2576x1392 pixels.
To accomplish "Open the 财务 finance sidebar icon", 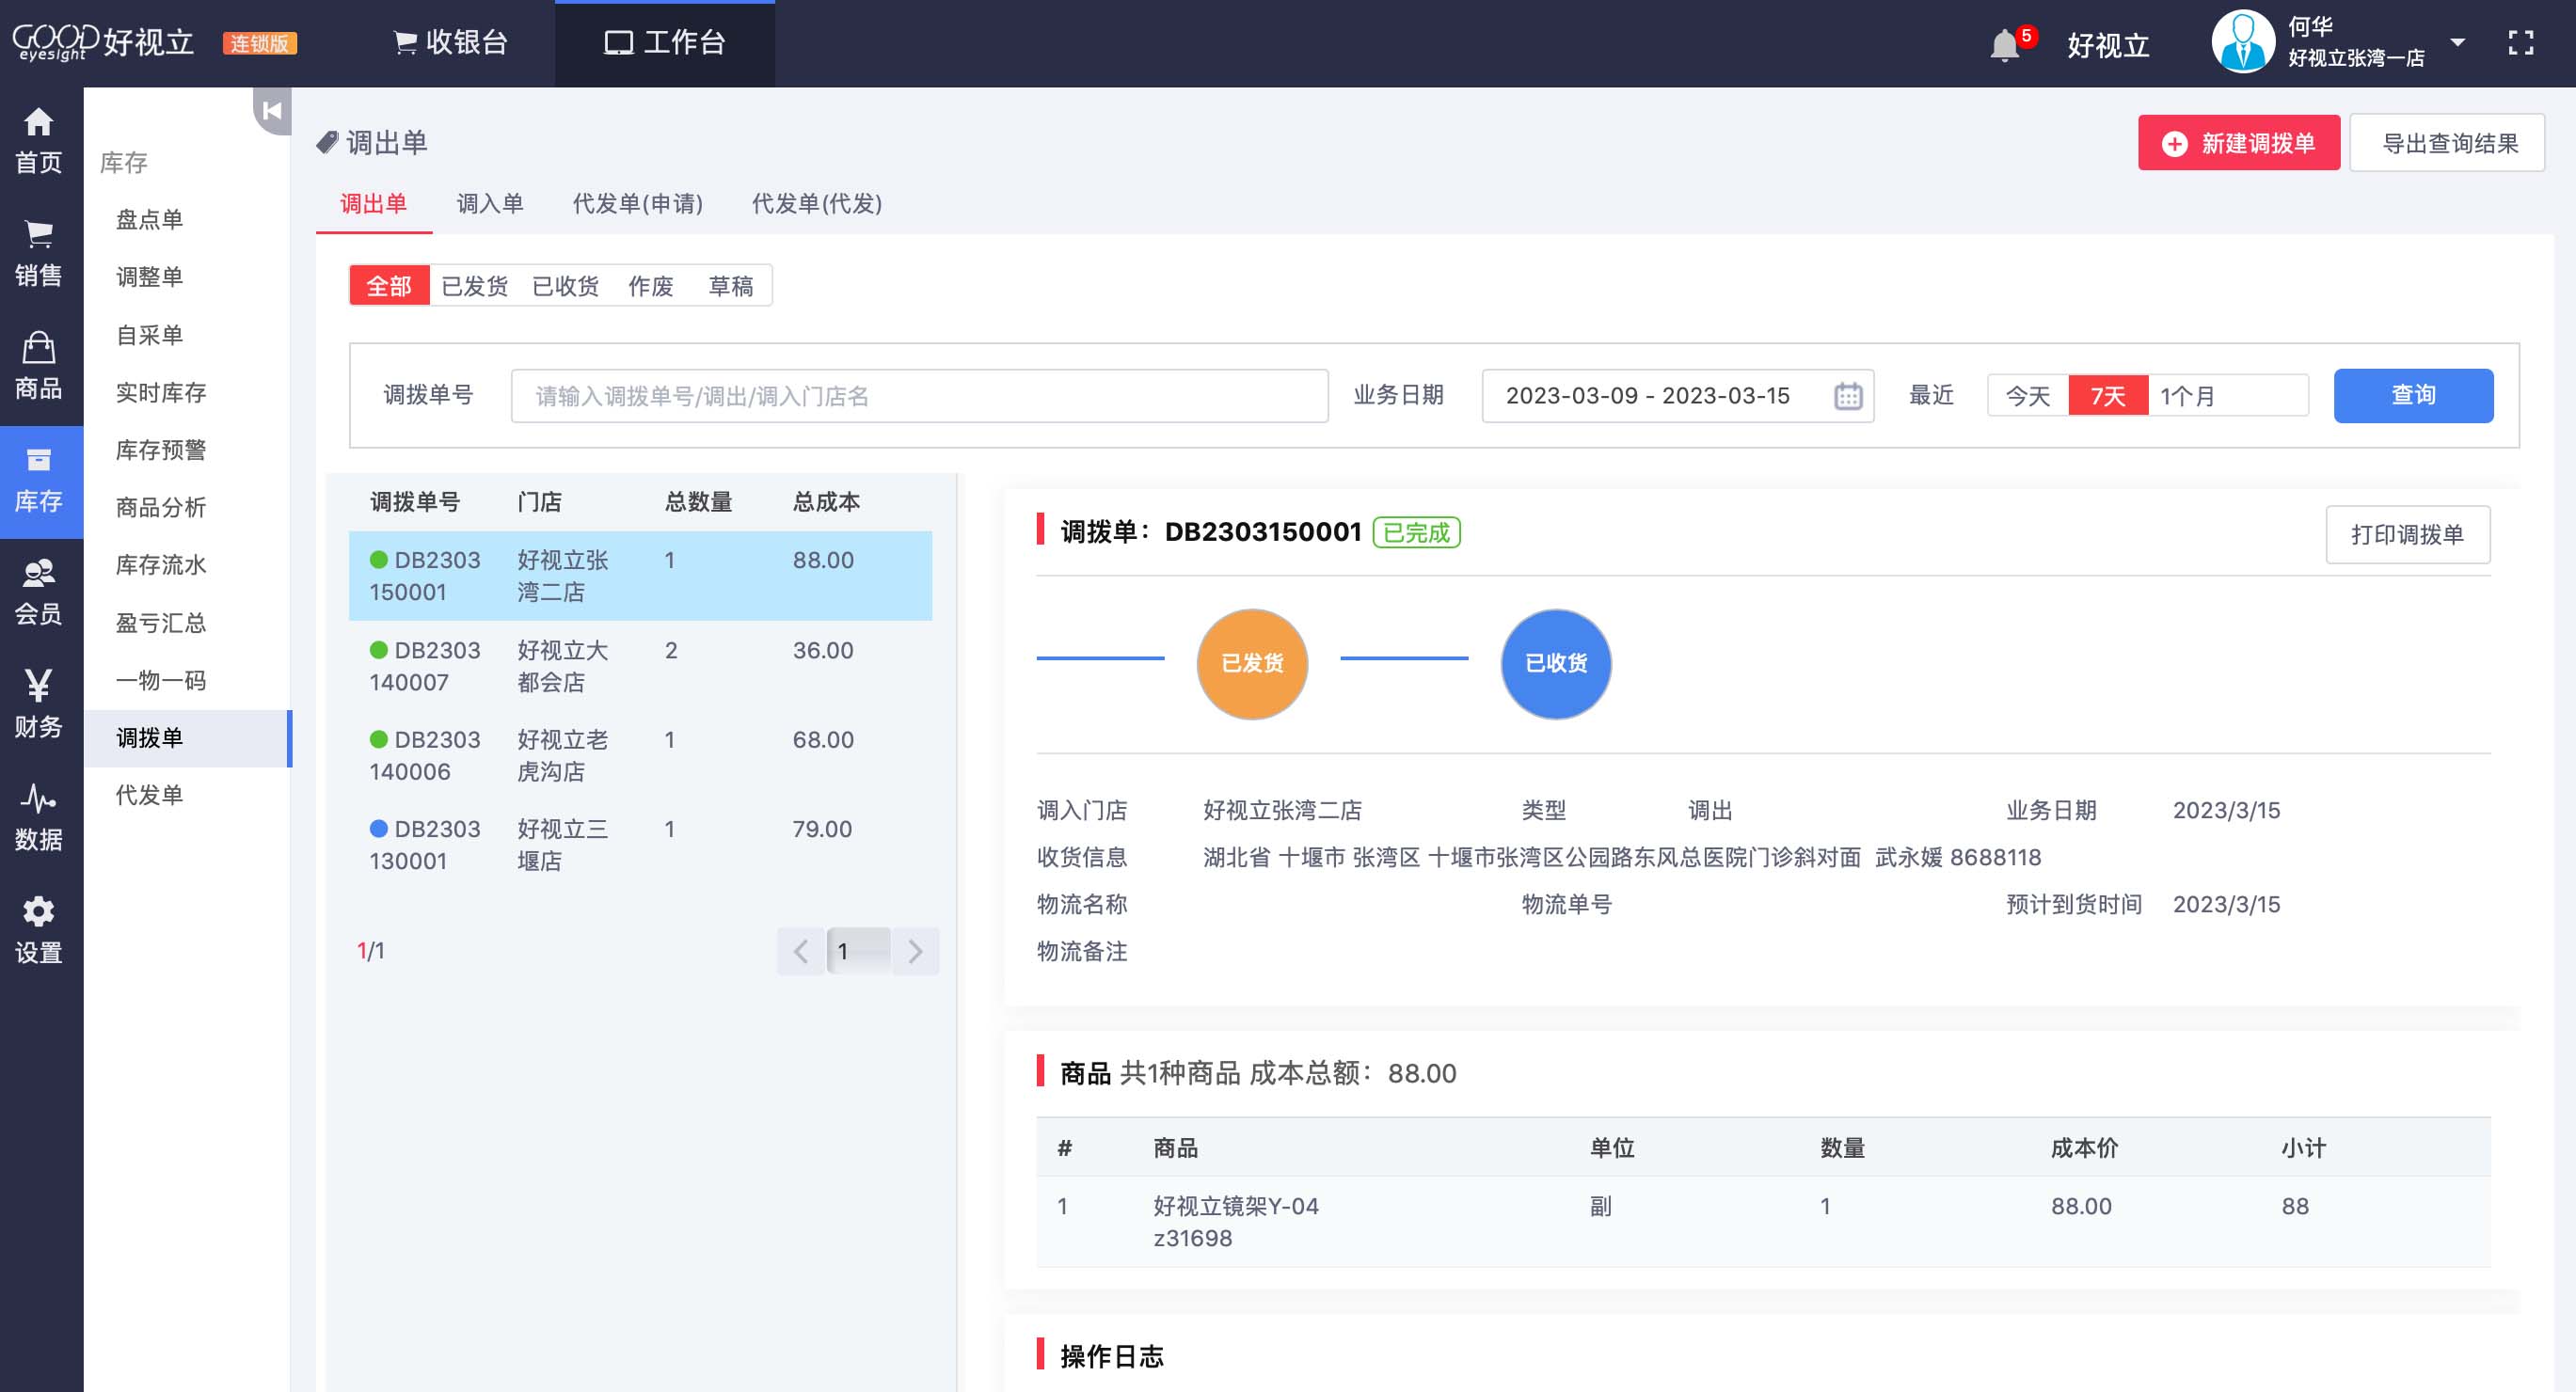I will (x=39, y=707).
